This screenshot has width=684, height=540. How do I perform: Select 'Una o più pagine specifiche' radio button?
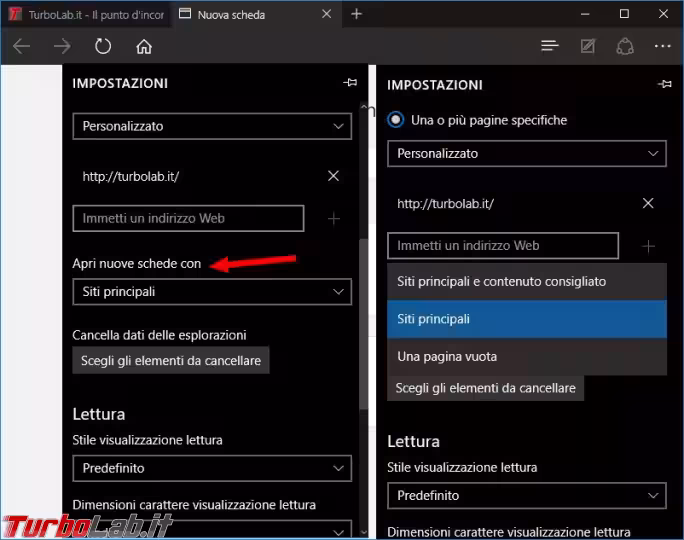396,120
